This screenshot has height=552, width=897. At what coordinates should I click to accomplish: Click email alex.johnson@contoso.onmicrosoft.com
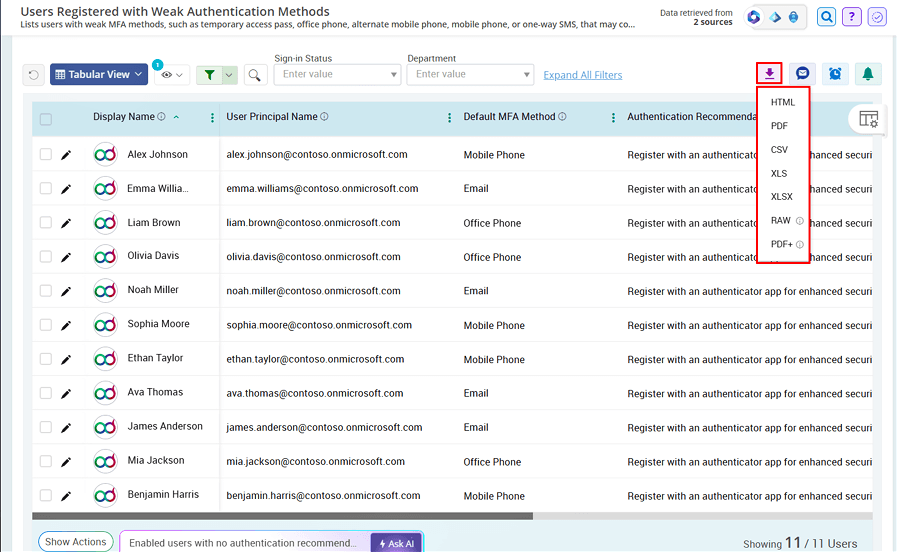316,154
